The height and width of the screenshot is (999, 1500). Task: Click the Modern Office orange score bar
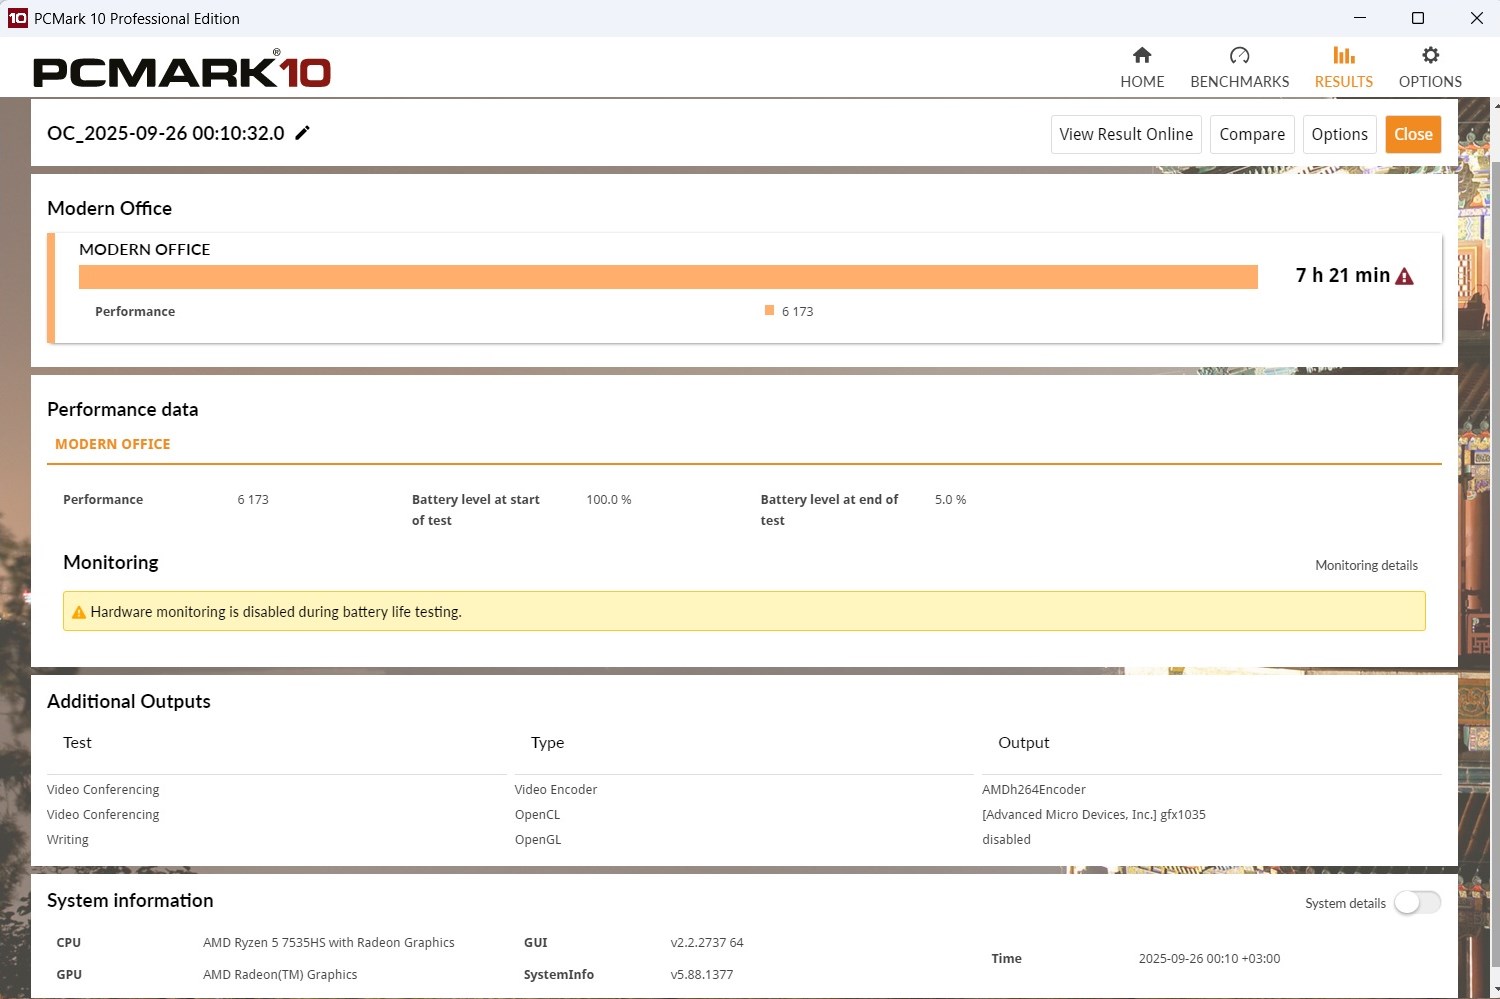tap(668, 277)
